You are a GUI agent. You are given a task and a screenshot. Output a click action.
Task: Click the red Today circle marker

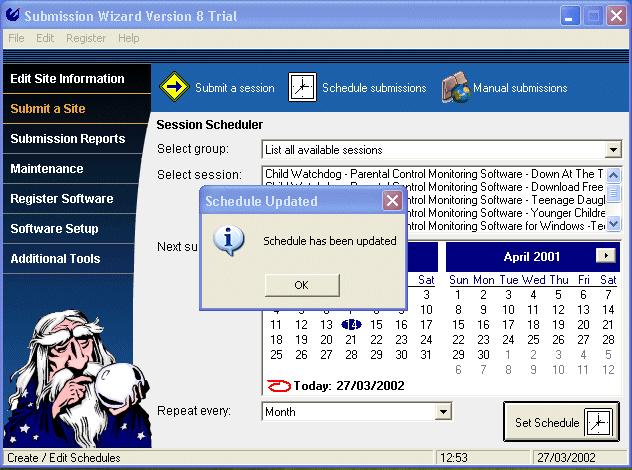(279, 386)
